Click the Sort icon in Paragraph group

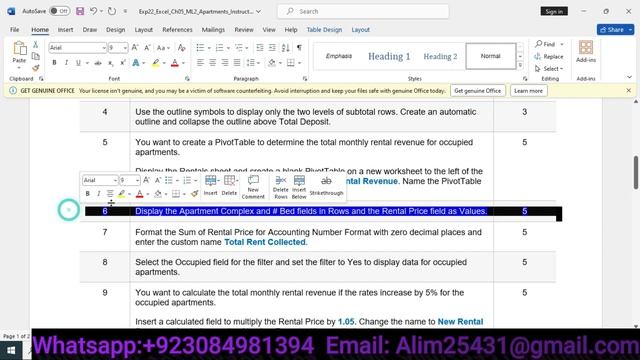[x=286, y=48]
